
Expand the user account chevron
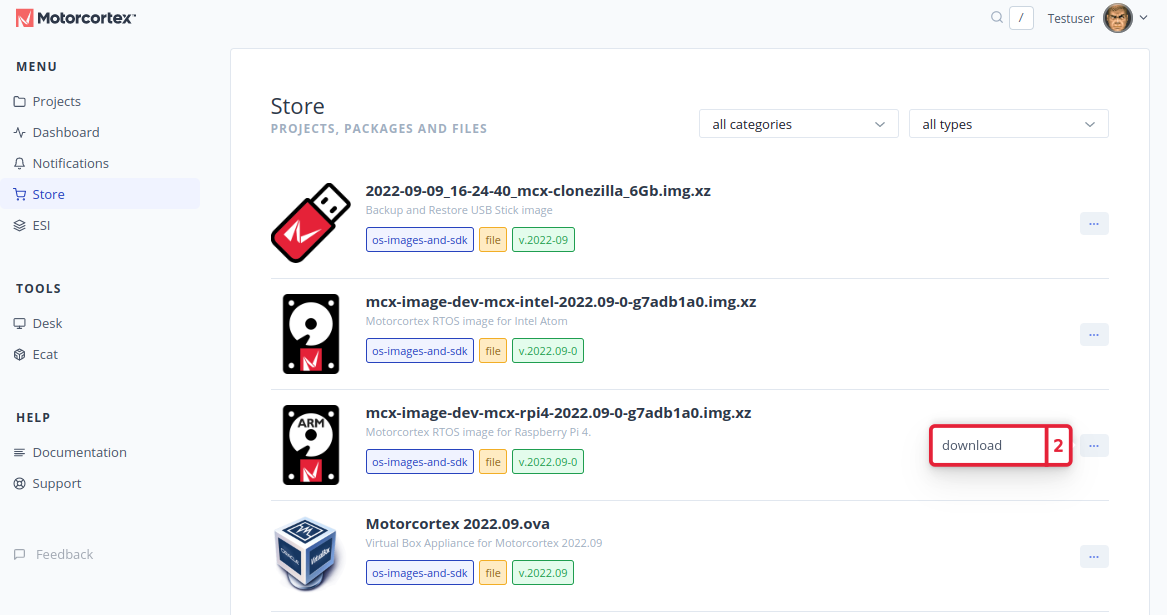click(x=1143, y=18)
